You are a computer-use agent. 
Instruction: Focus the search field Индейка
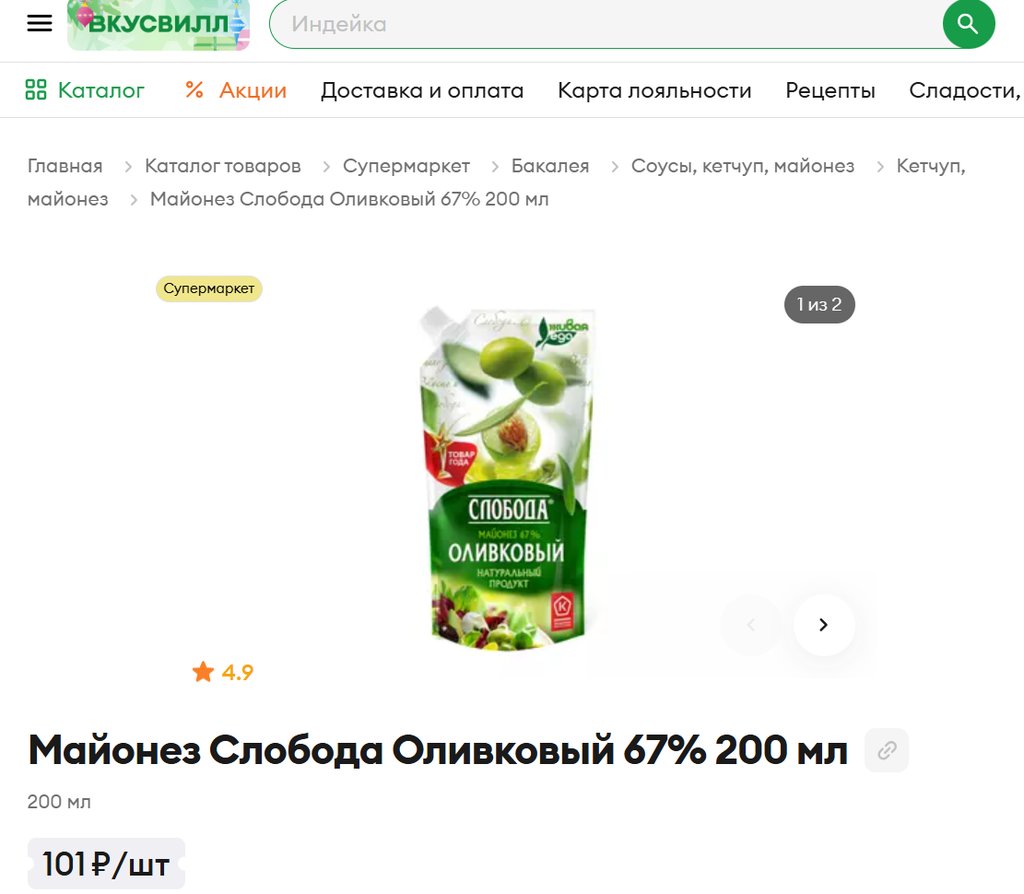coord(607,24)
